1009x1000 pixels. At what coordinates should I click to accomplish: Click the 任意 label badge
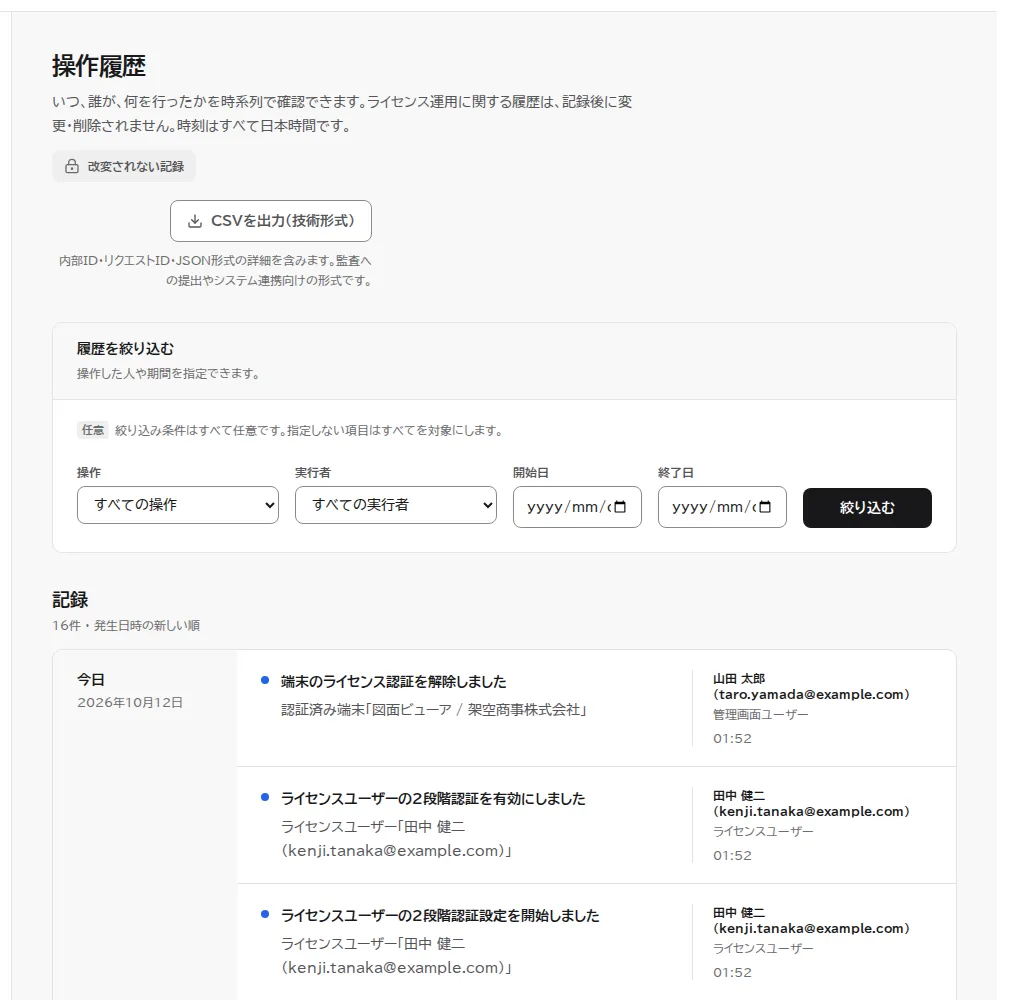[93, 431]
